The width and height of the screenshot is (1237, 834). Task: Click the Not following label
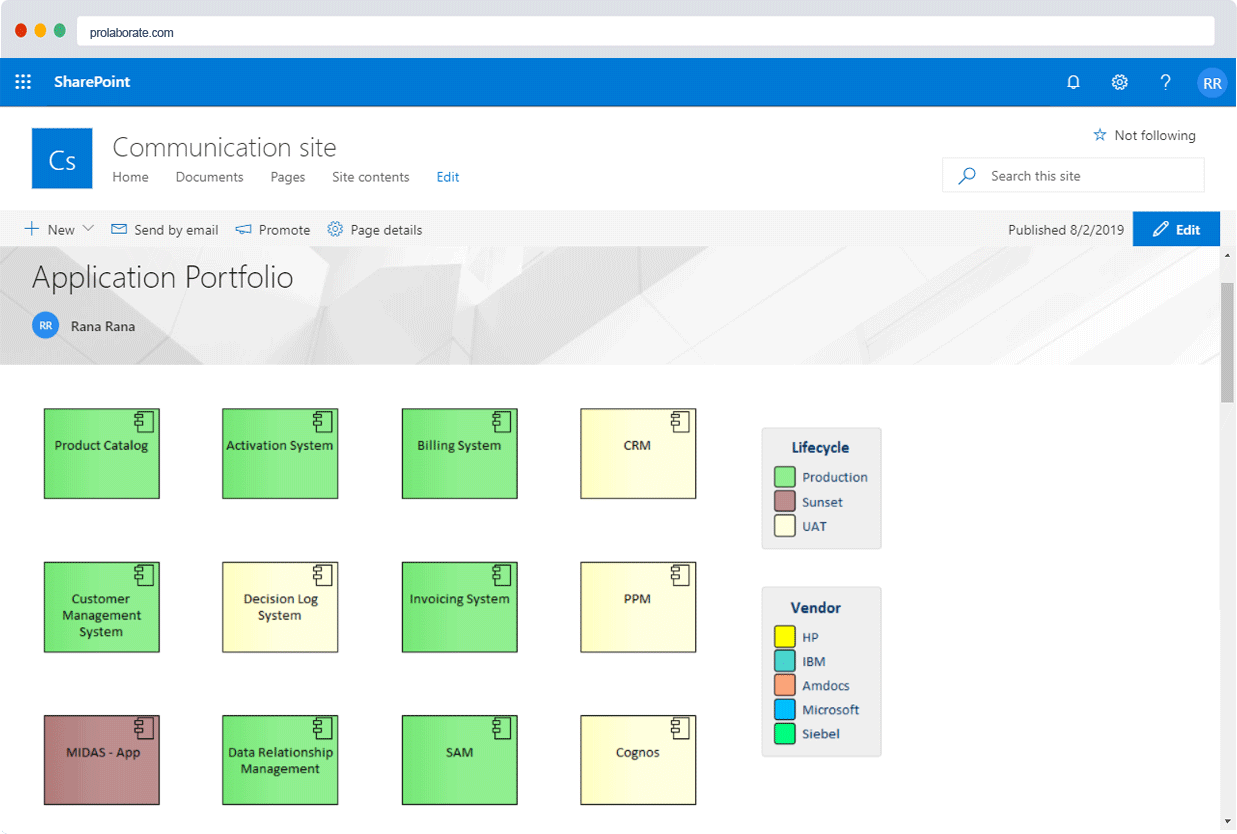pos(1155,135)
